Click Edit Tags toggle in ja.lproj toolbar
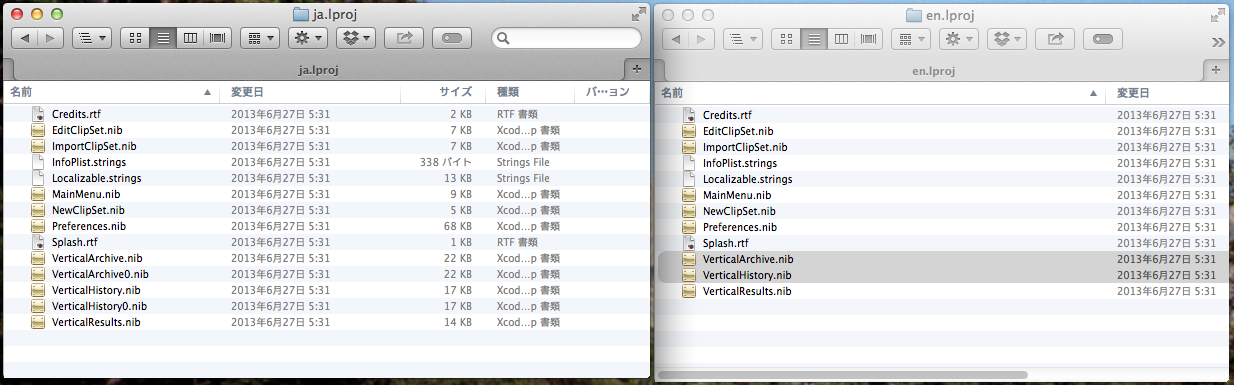 tap(452, 38)
